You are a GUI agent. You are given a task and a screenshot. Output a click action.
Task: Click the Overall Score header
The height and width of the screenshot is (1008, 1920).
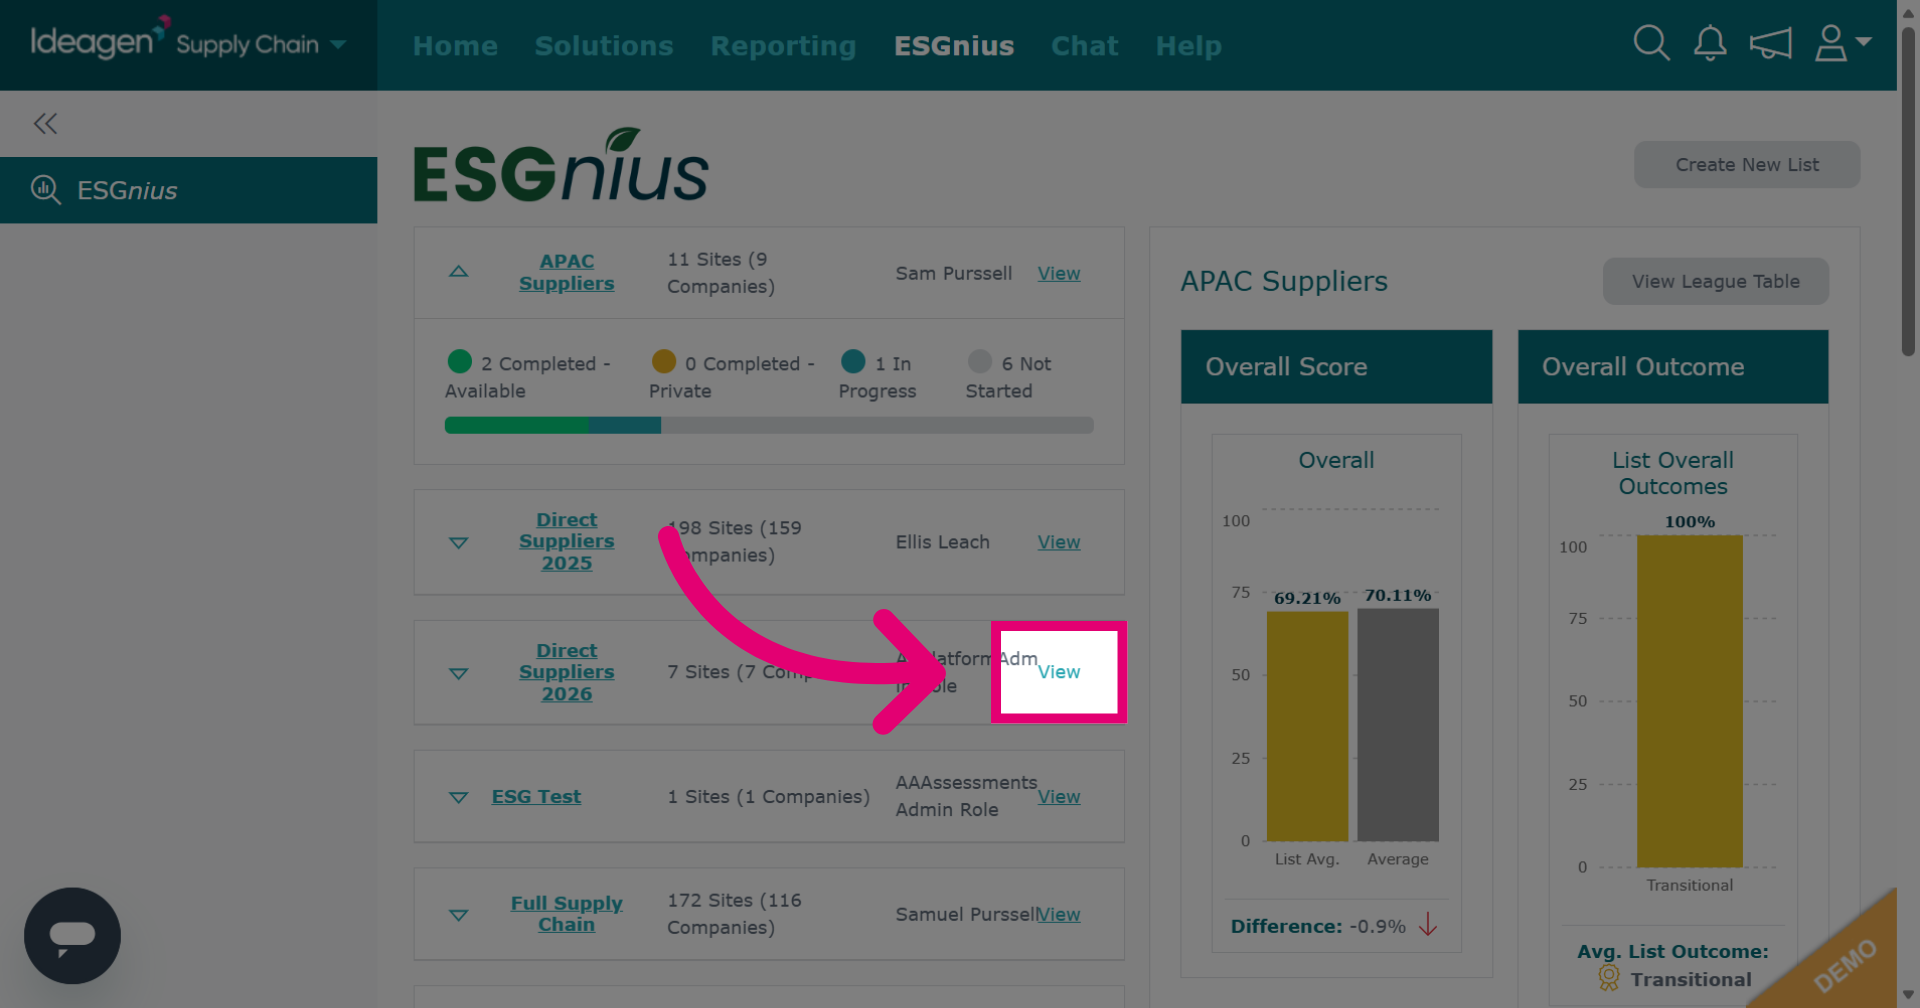coord(1336,367)
